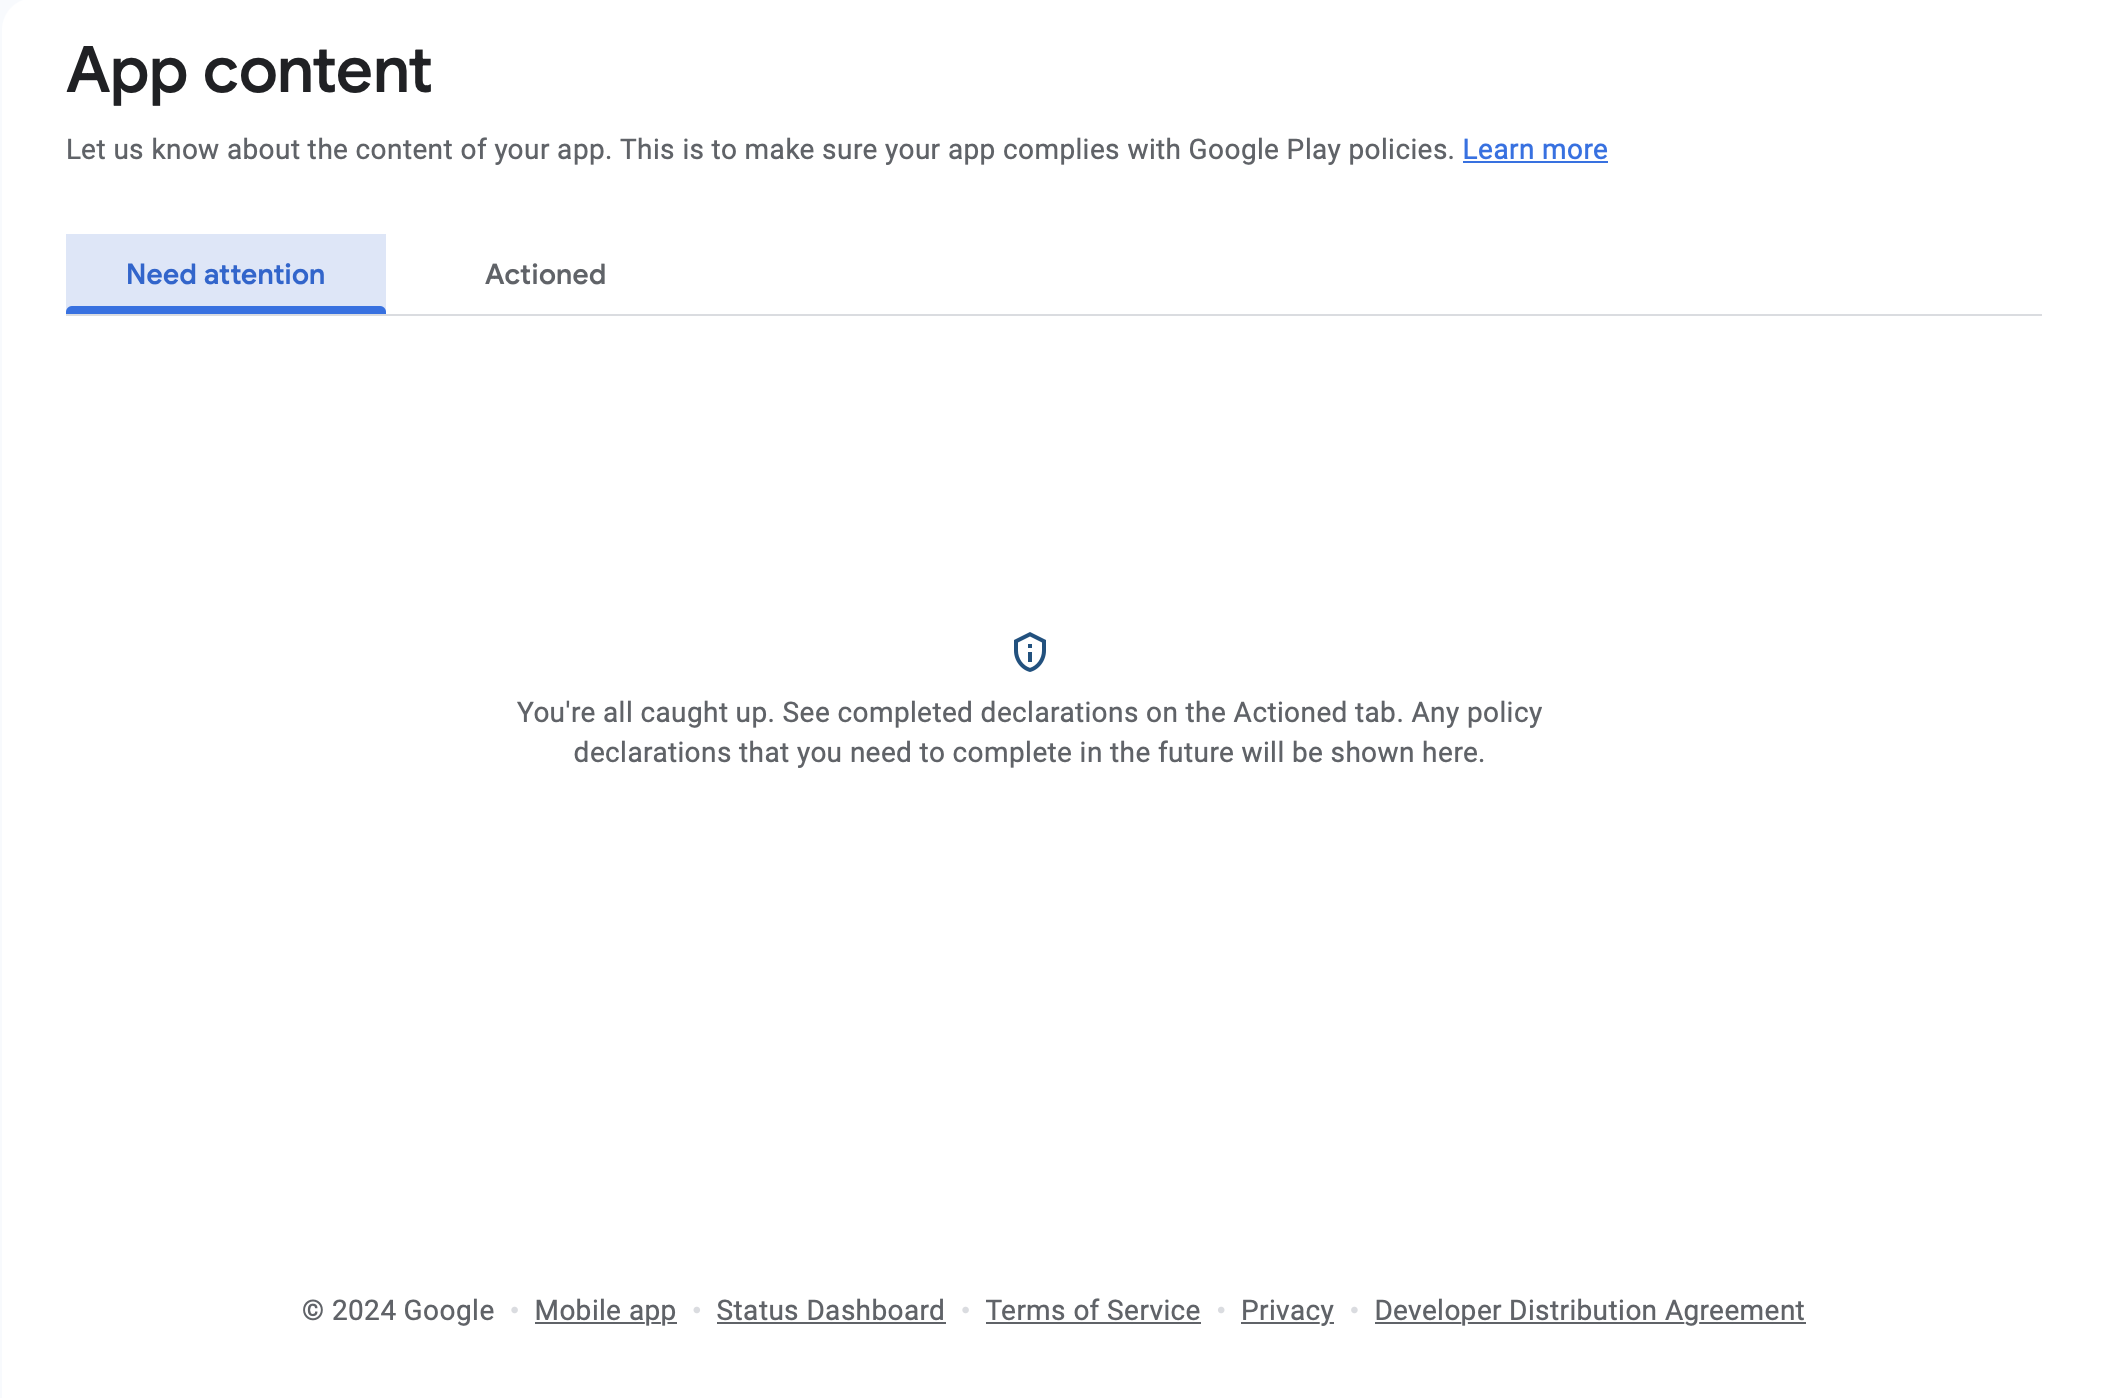The image size is (2102, 1398).
Task: Open Terms of Service in the footer
Action: point(1093,1310)
